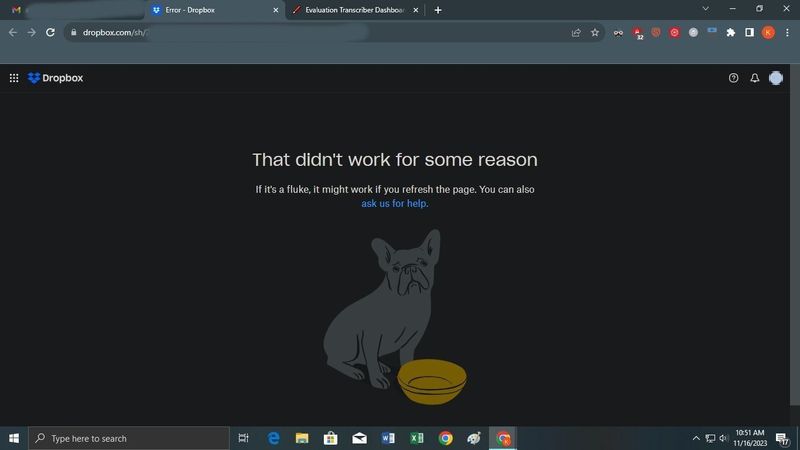Viewport: 800px width, 450px height.
Task: Open a new browser tab
Action: pos(438,10)
